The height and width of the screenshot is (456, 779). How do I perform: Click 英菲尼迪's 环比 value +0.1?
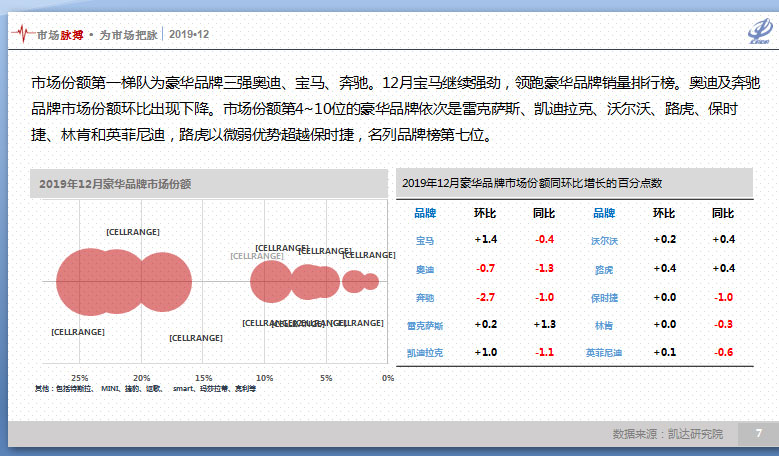click(665, 352)
